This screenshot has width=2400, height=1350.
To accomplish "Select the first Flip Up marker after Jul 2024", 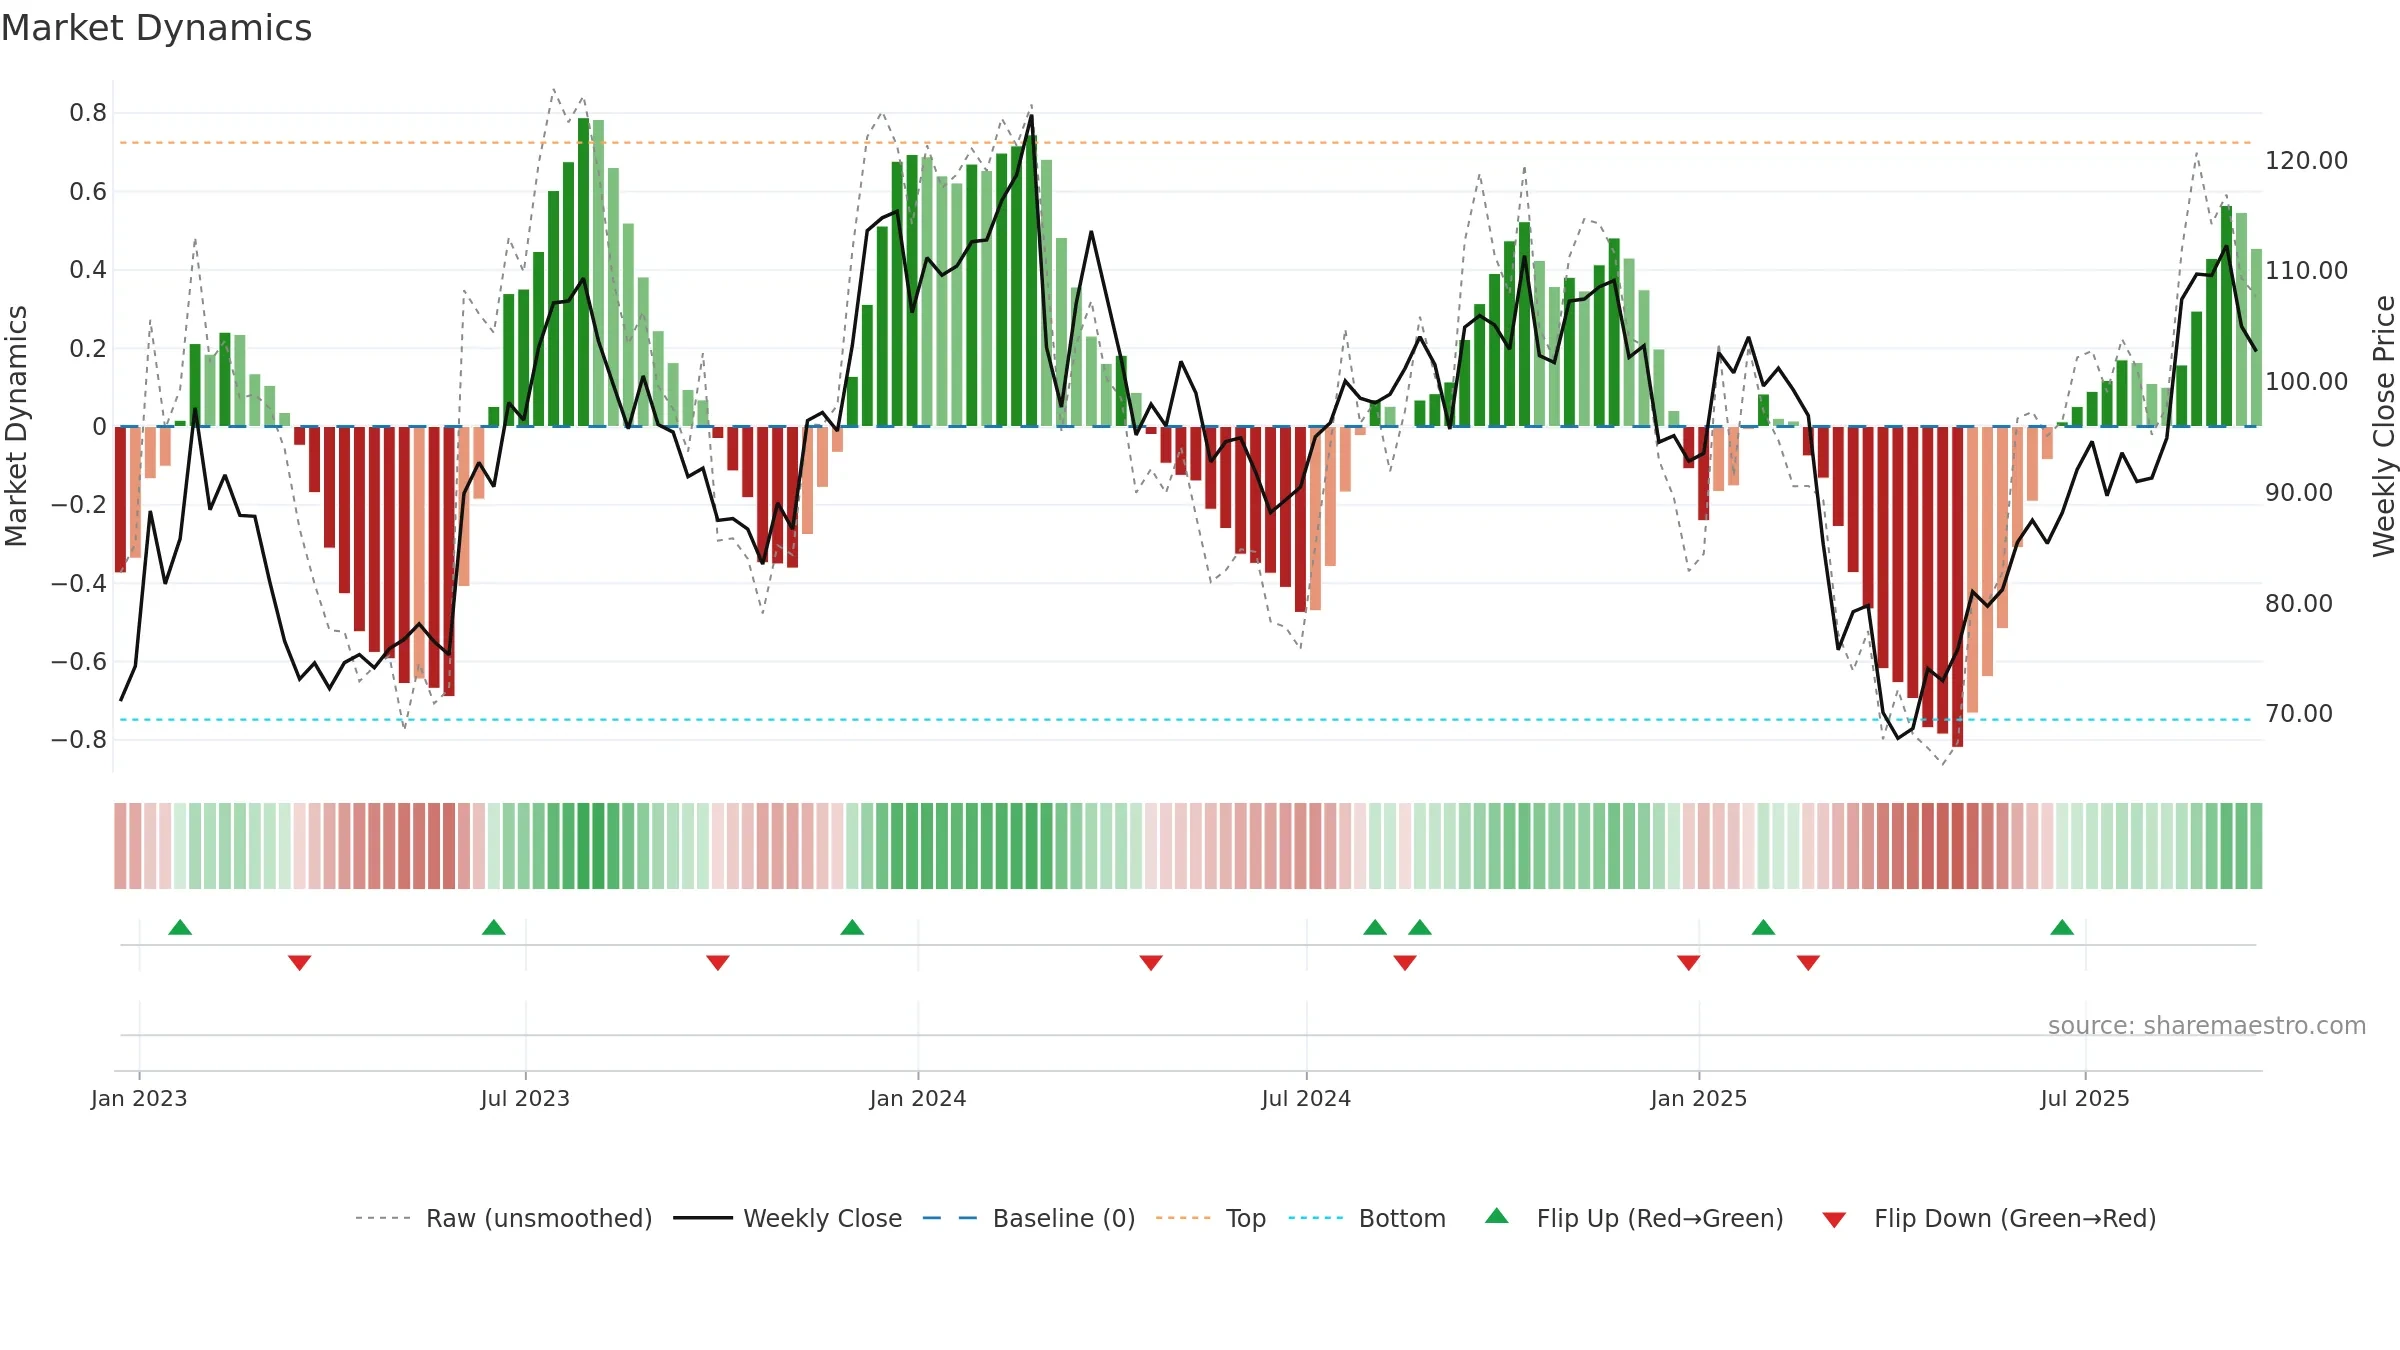I will point(1375,927).
